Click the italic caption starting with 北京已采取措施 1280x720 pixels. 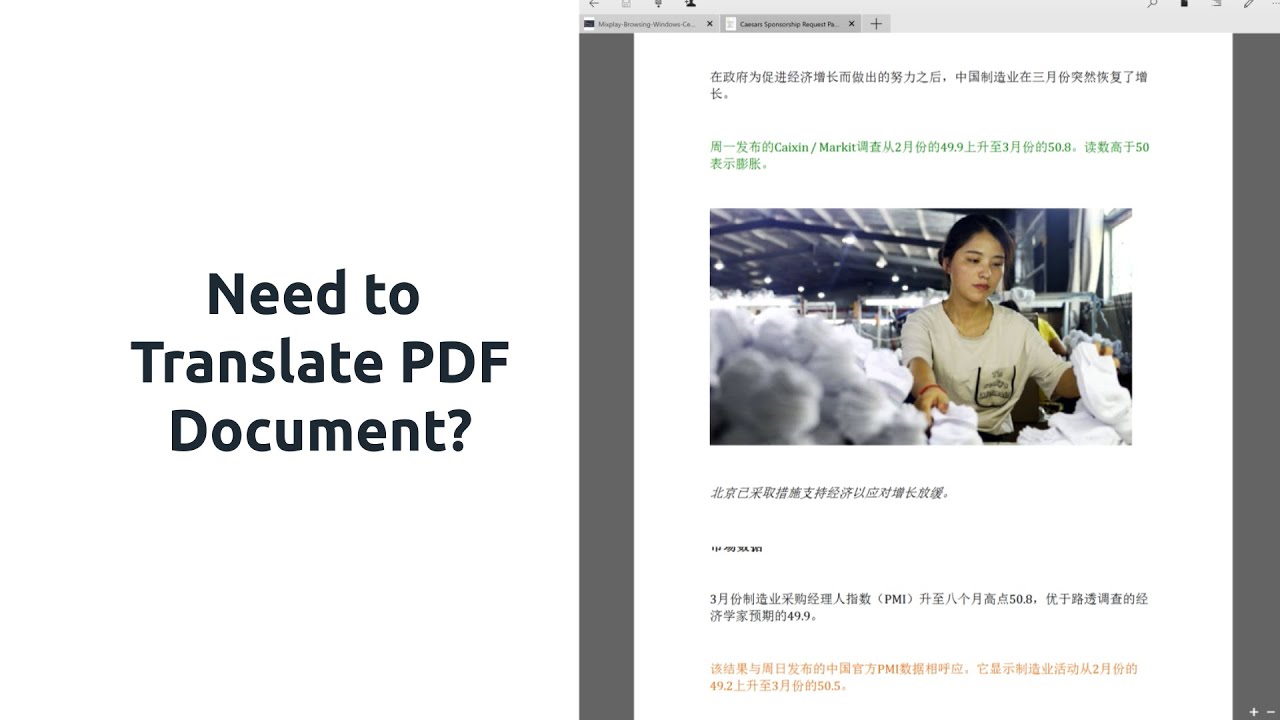tap(830, 493)
